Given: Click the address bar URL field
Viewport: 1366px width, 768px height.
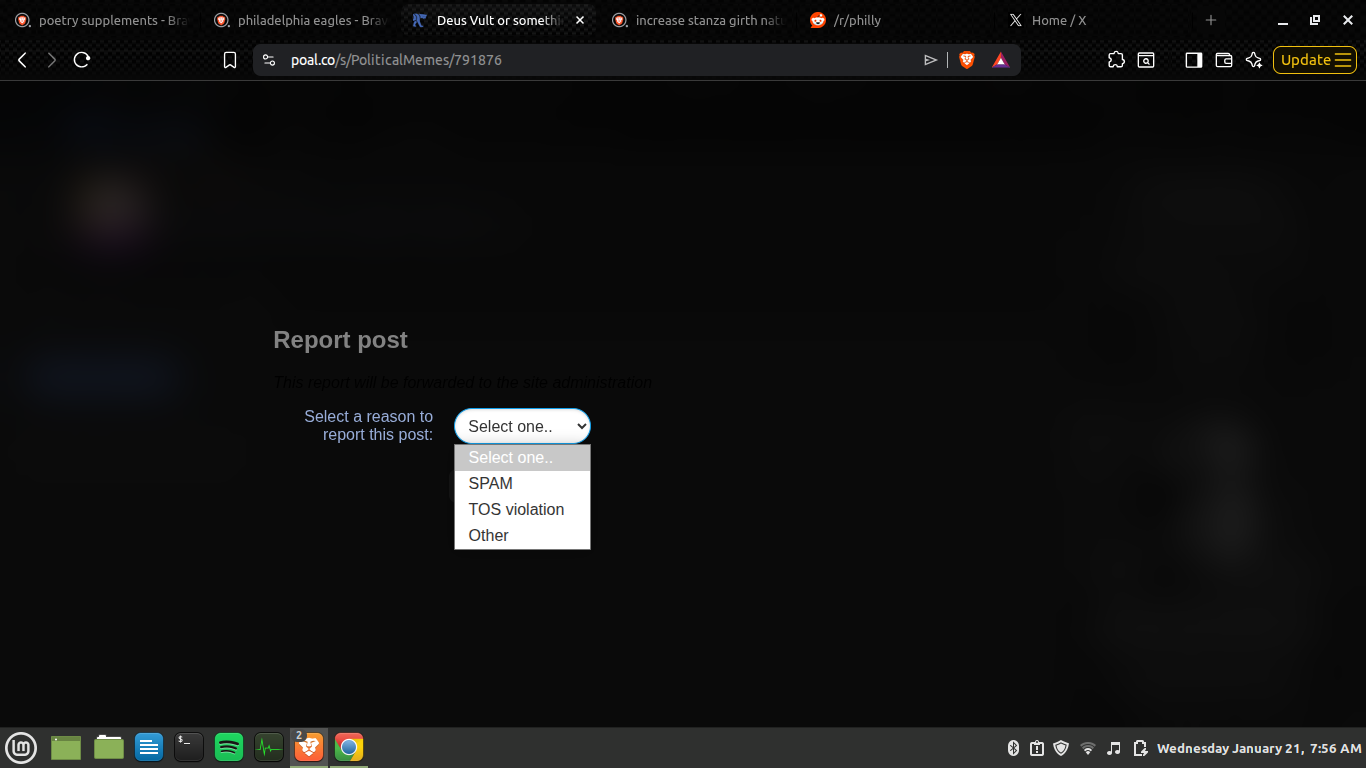Looking at the screenshot, I should click(x=600, y=60).
